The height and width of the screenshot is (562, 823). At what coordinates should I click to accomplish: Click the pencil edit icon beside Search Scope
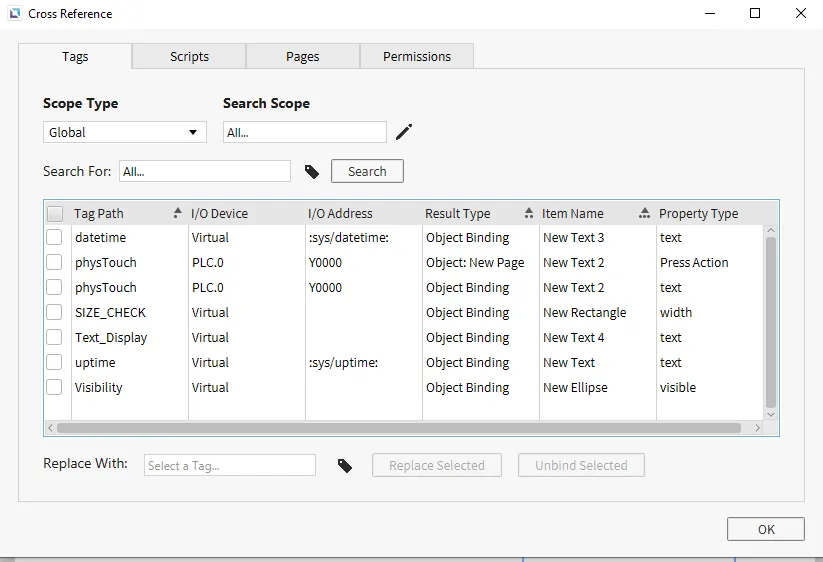(404, 132)
